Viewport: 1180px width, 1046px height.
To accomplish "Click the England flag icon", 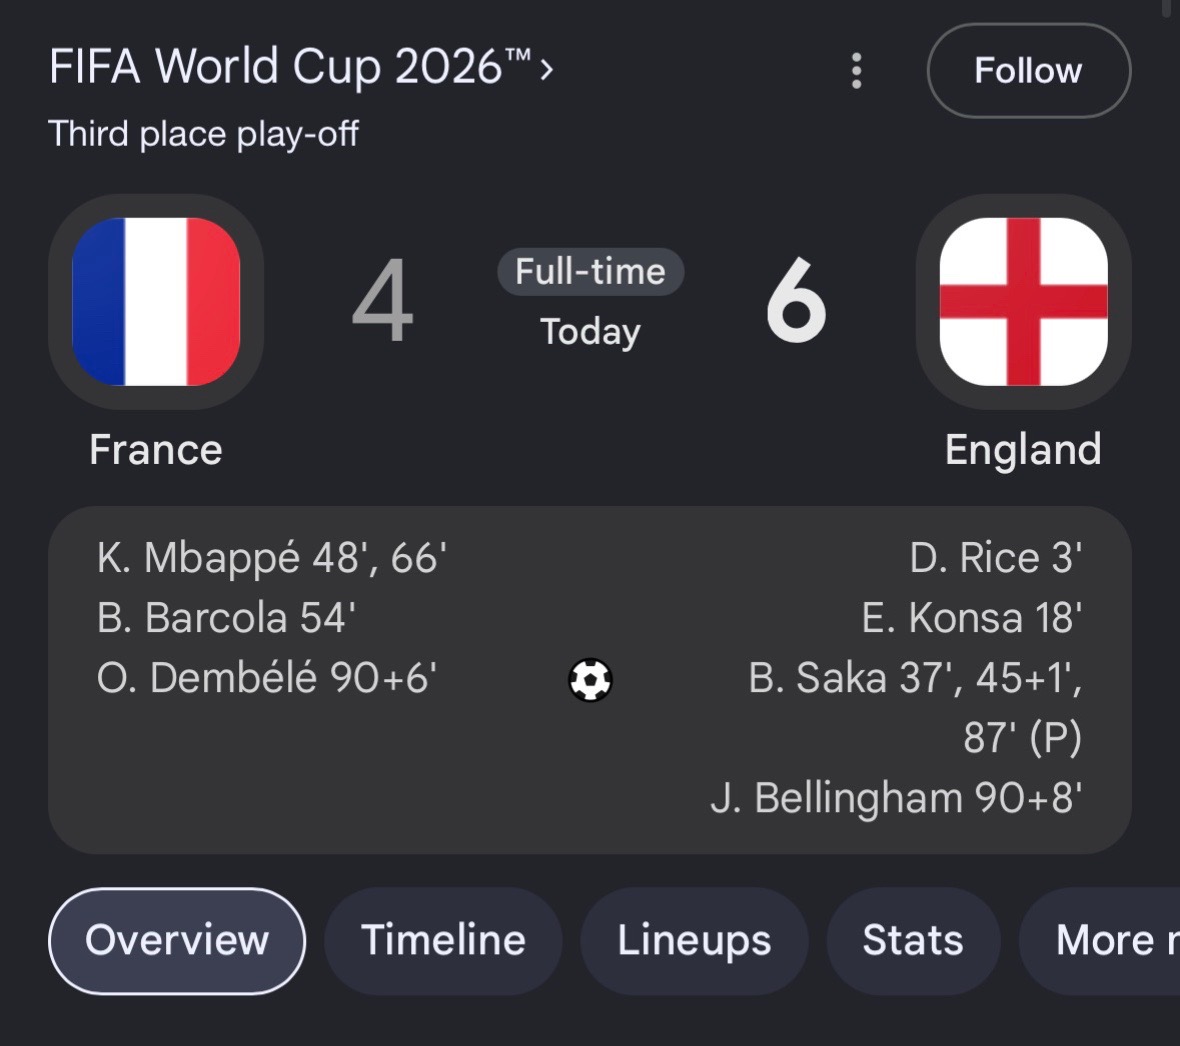I will (1023, 302).
